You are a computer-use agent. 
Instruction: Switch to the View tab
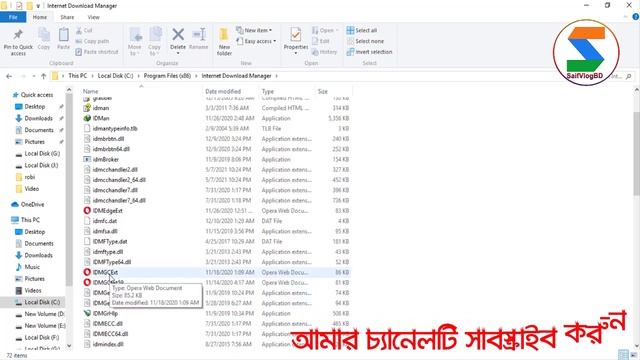click(93, 17)
